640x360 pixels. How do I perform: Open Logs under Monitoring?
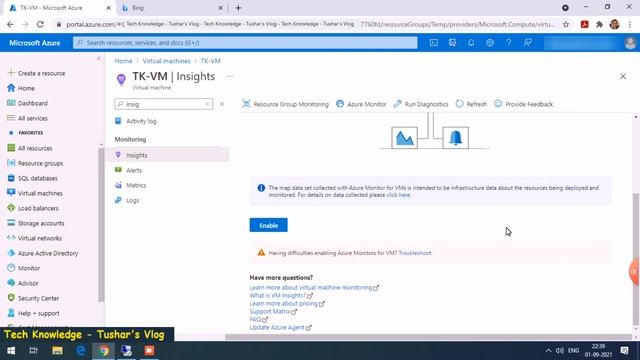tap(127, 200)
